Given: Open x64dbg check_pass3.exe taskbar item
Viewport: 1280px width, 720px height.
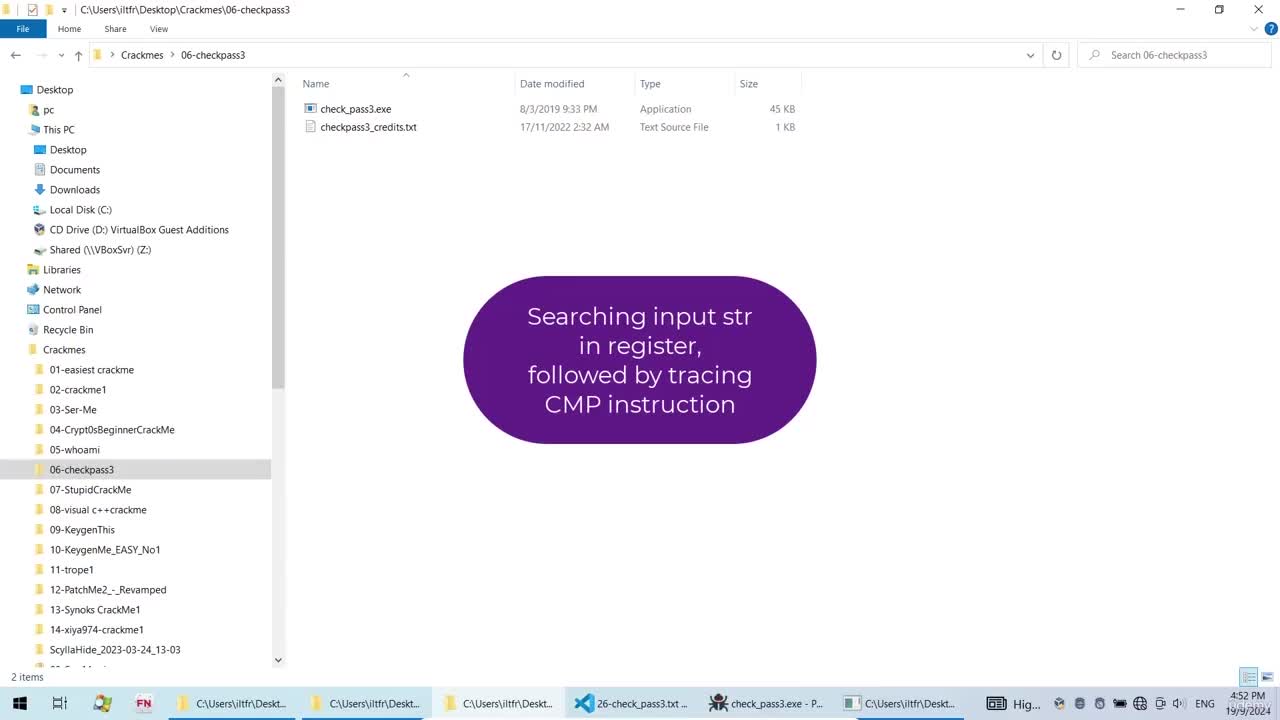Looking at the screenshot, I should pyautogui.click(x=765, y=703).
